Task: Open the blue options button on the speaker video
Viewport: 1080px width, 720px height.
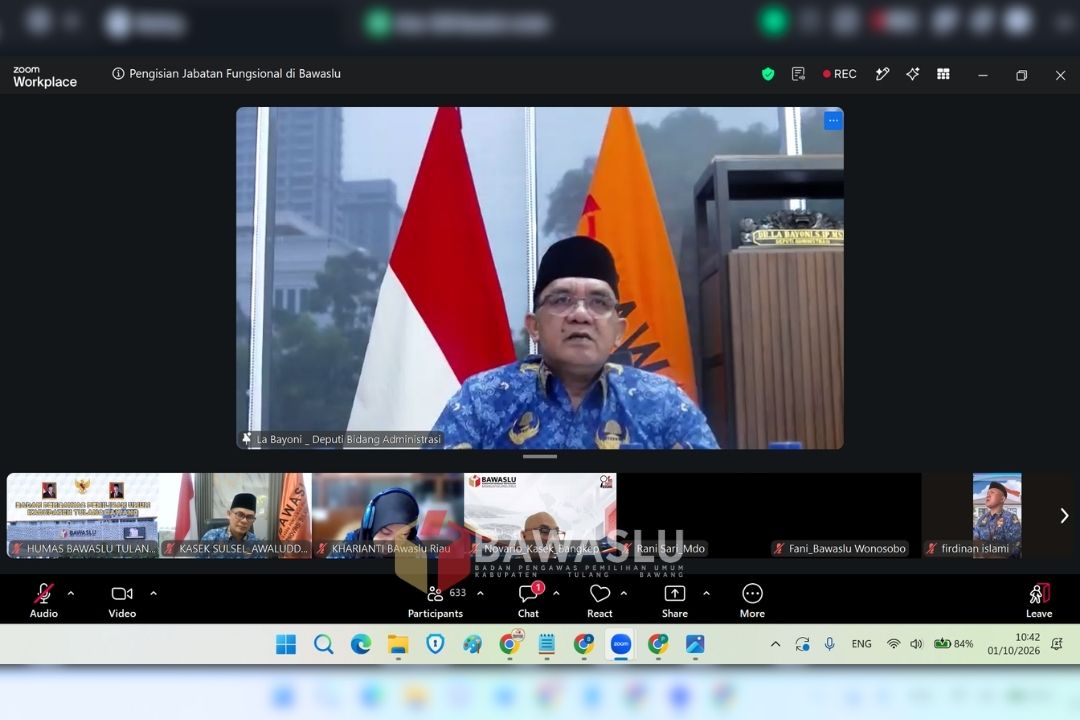Action: point(833,121)
